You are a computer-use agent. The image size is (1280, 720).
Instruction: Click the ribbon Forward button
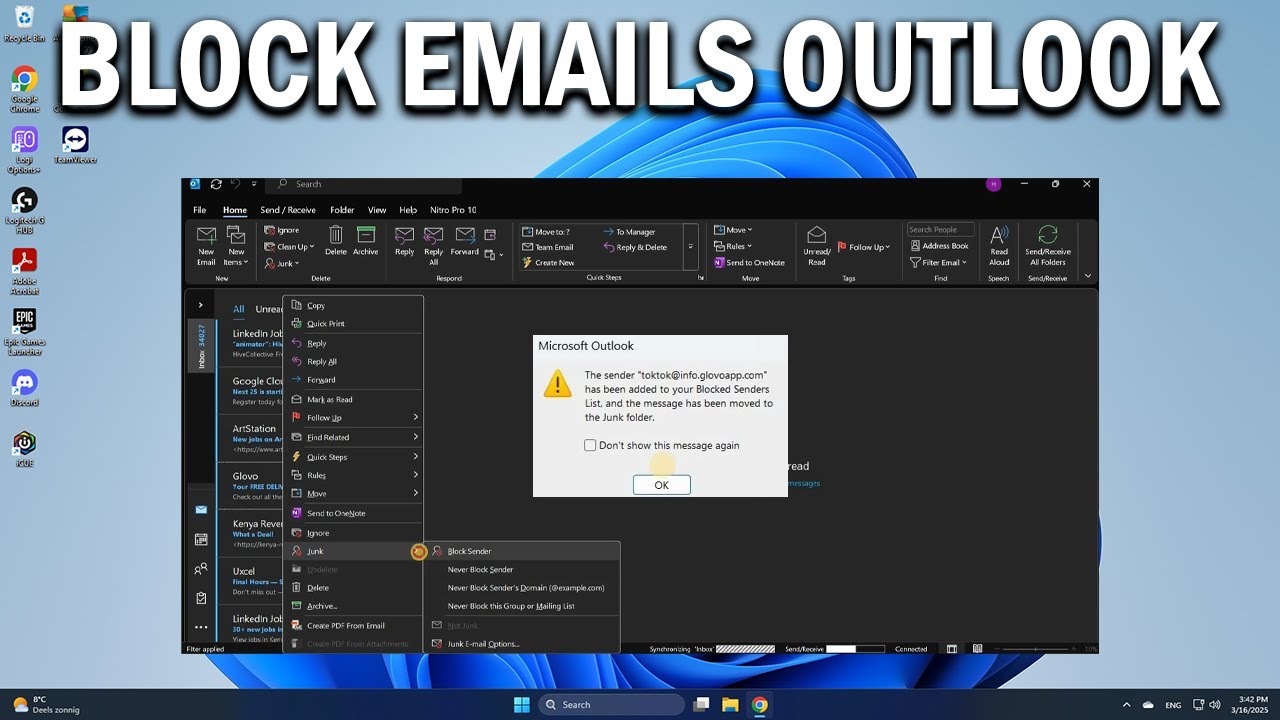tap(465, 240)
